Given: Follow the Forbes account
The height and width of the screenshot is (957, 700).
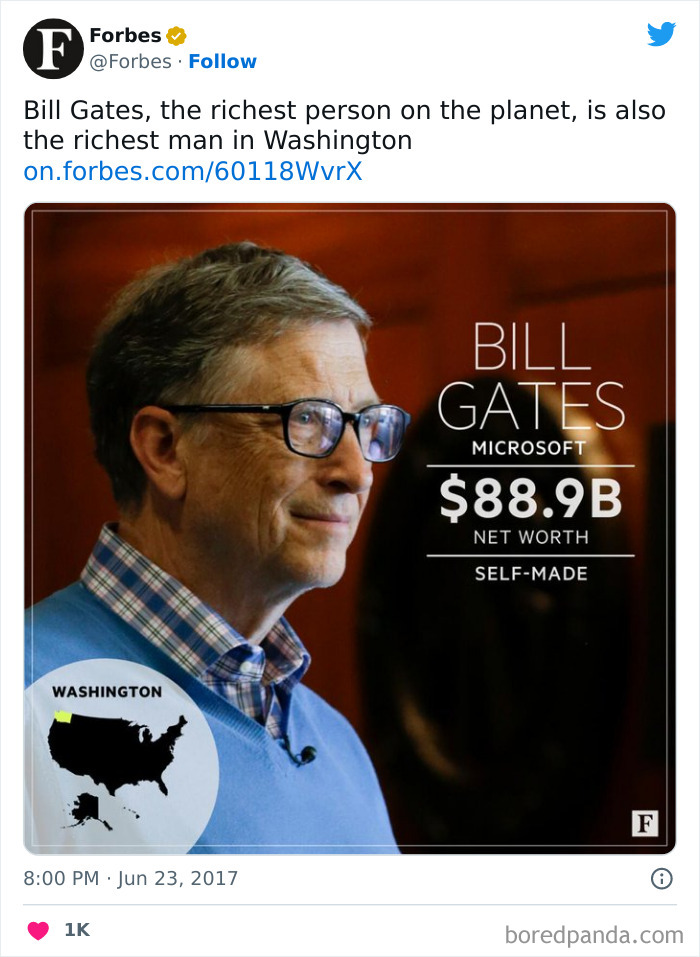Looking at the screenshot, I should 222,61.
